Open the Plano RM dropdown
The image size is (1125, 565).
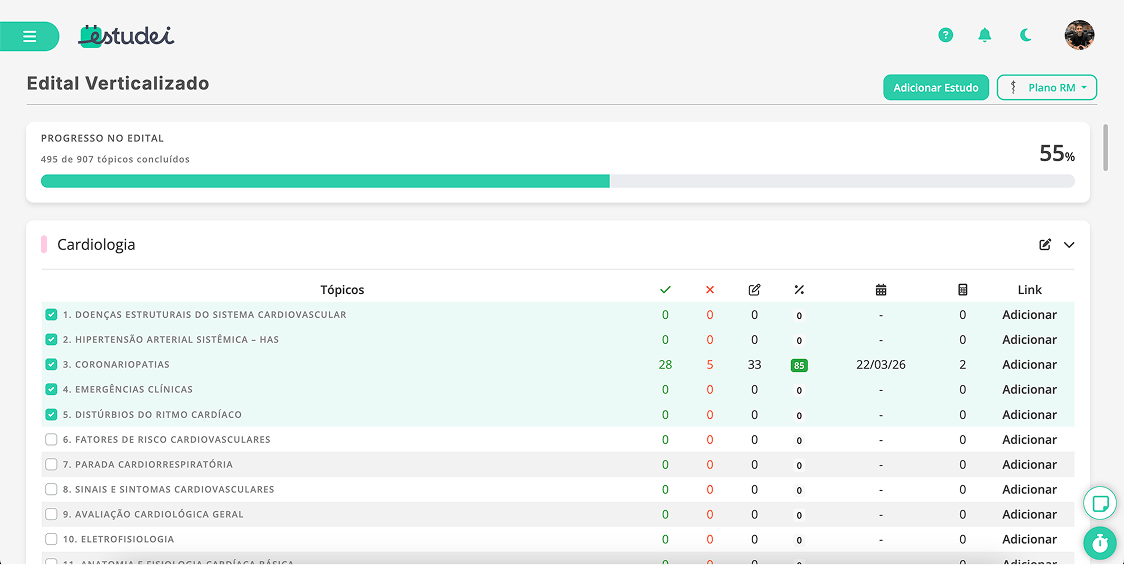tap(1046, 88)
